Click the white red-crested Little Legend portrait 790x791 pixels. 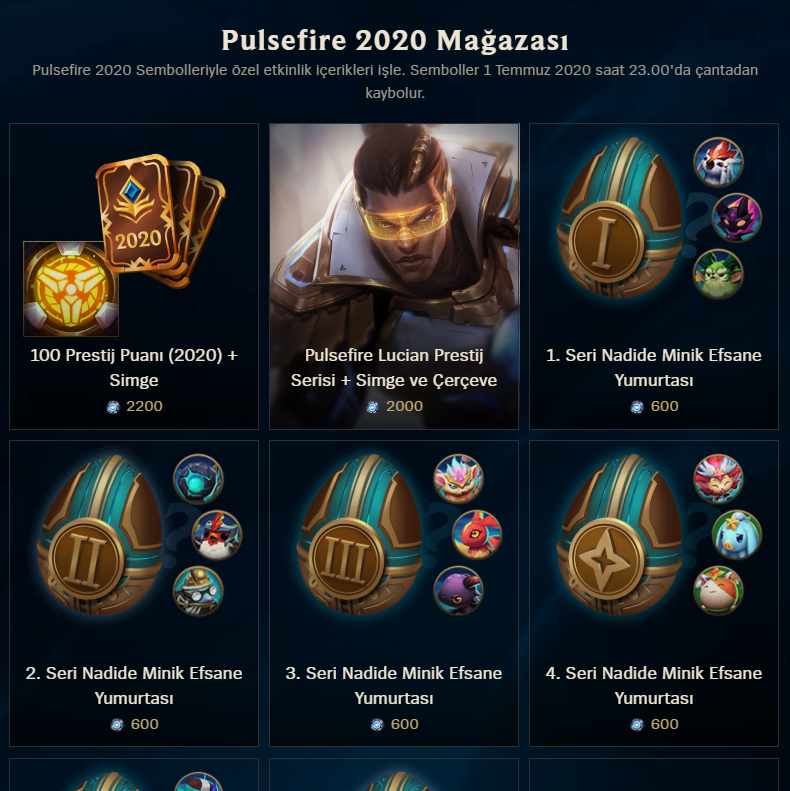point(718,162)
